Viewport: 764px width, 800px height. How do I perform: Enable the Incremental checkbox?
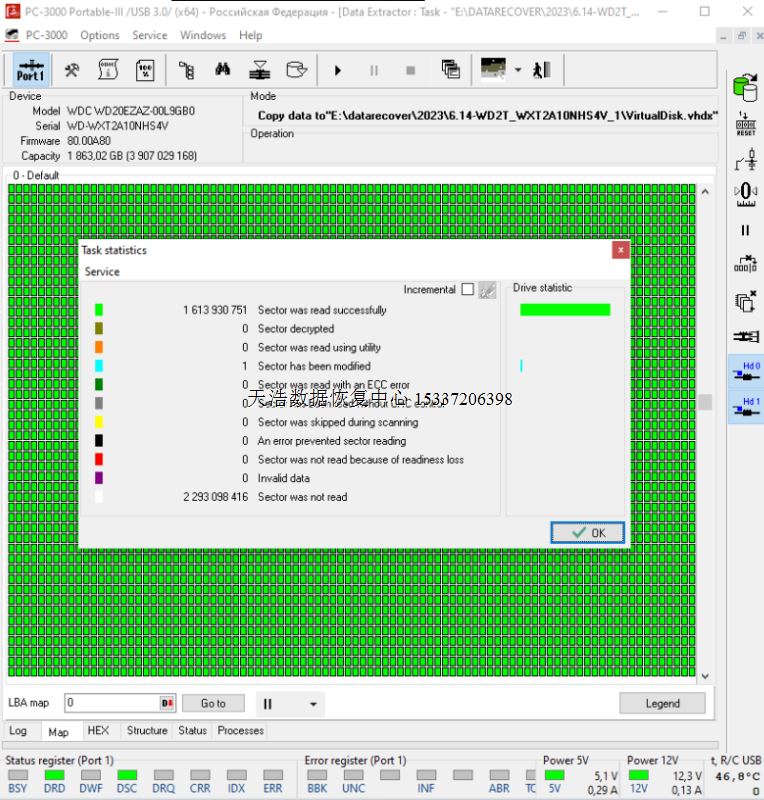(467, 290)
